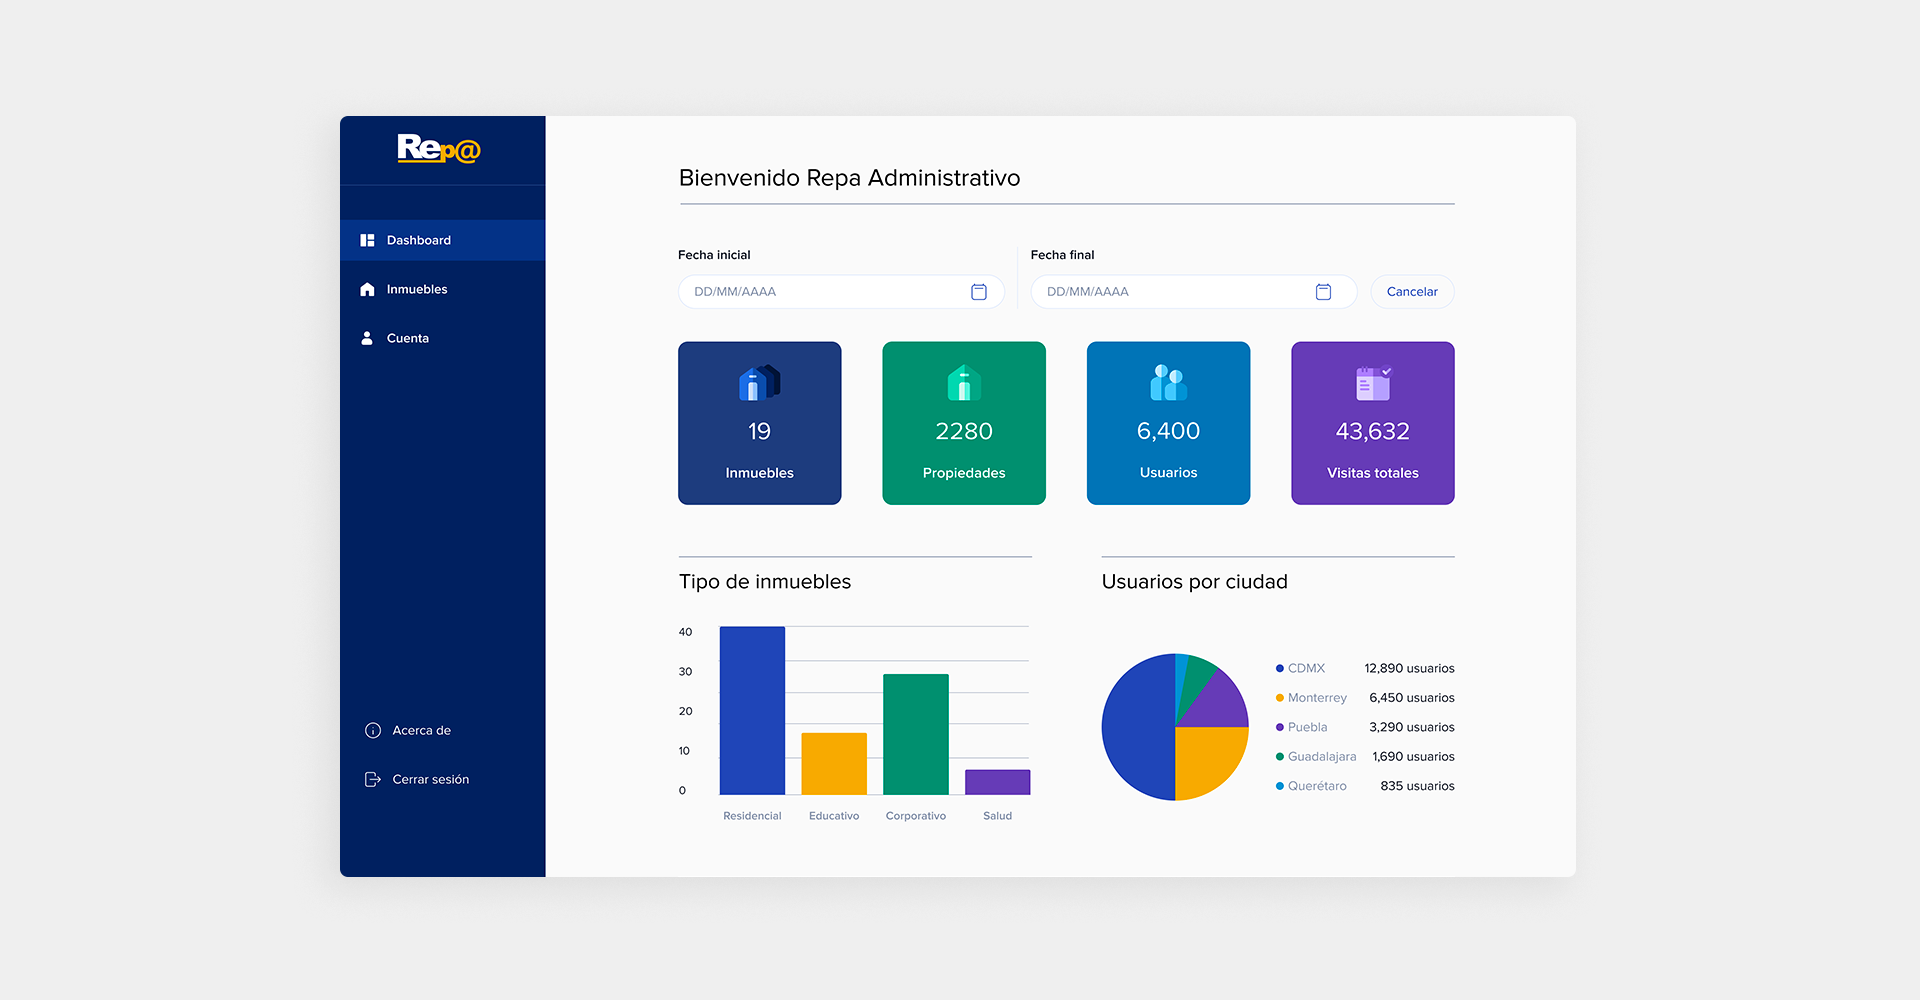Open calendar picker for Fecha inicial
The width and height of the screenshot is (1920, 1000).
(978, 292)
